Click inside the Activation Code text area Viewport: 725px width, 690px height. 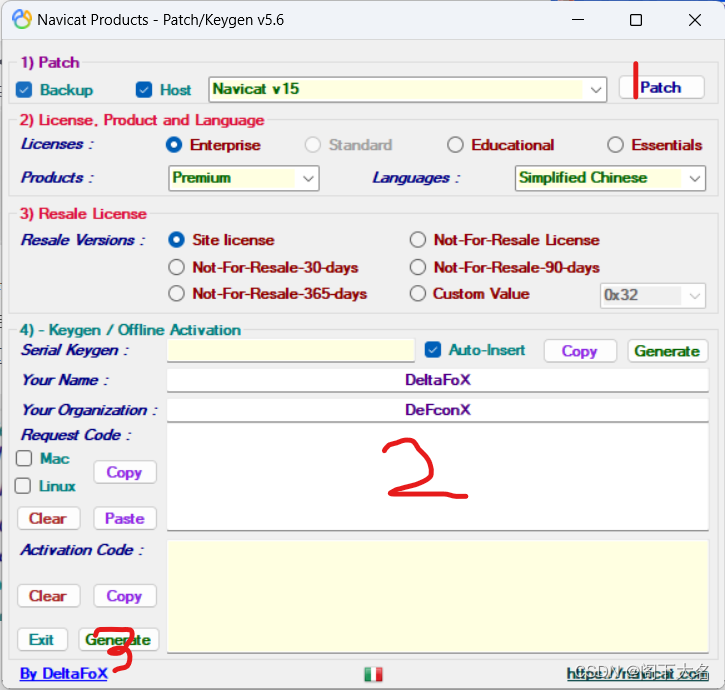(x=437, y=596)
